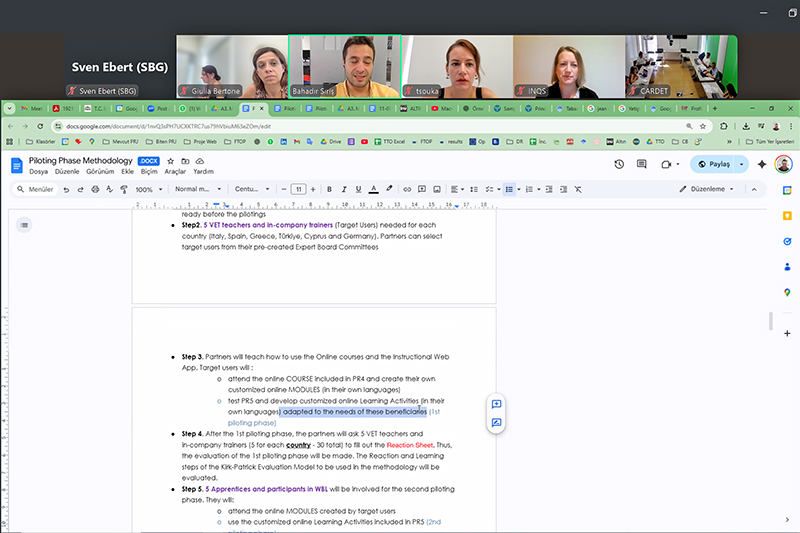Toggle underline formatting
The image size is (800, 533).
coord(358,189)
